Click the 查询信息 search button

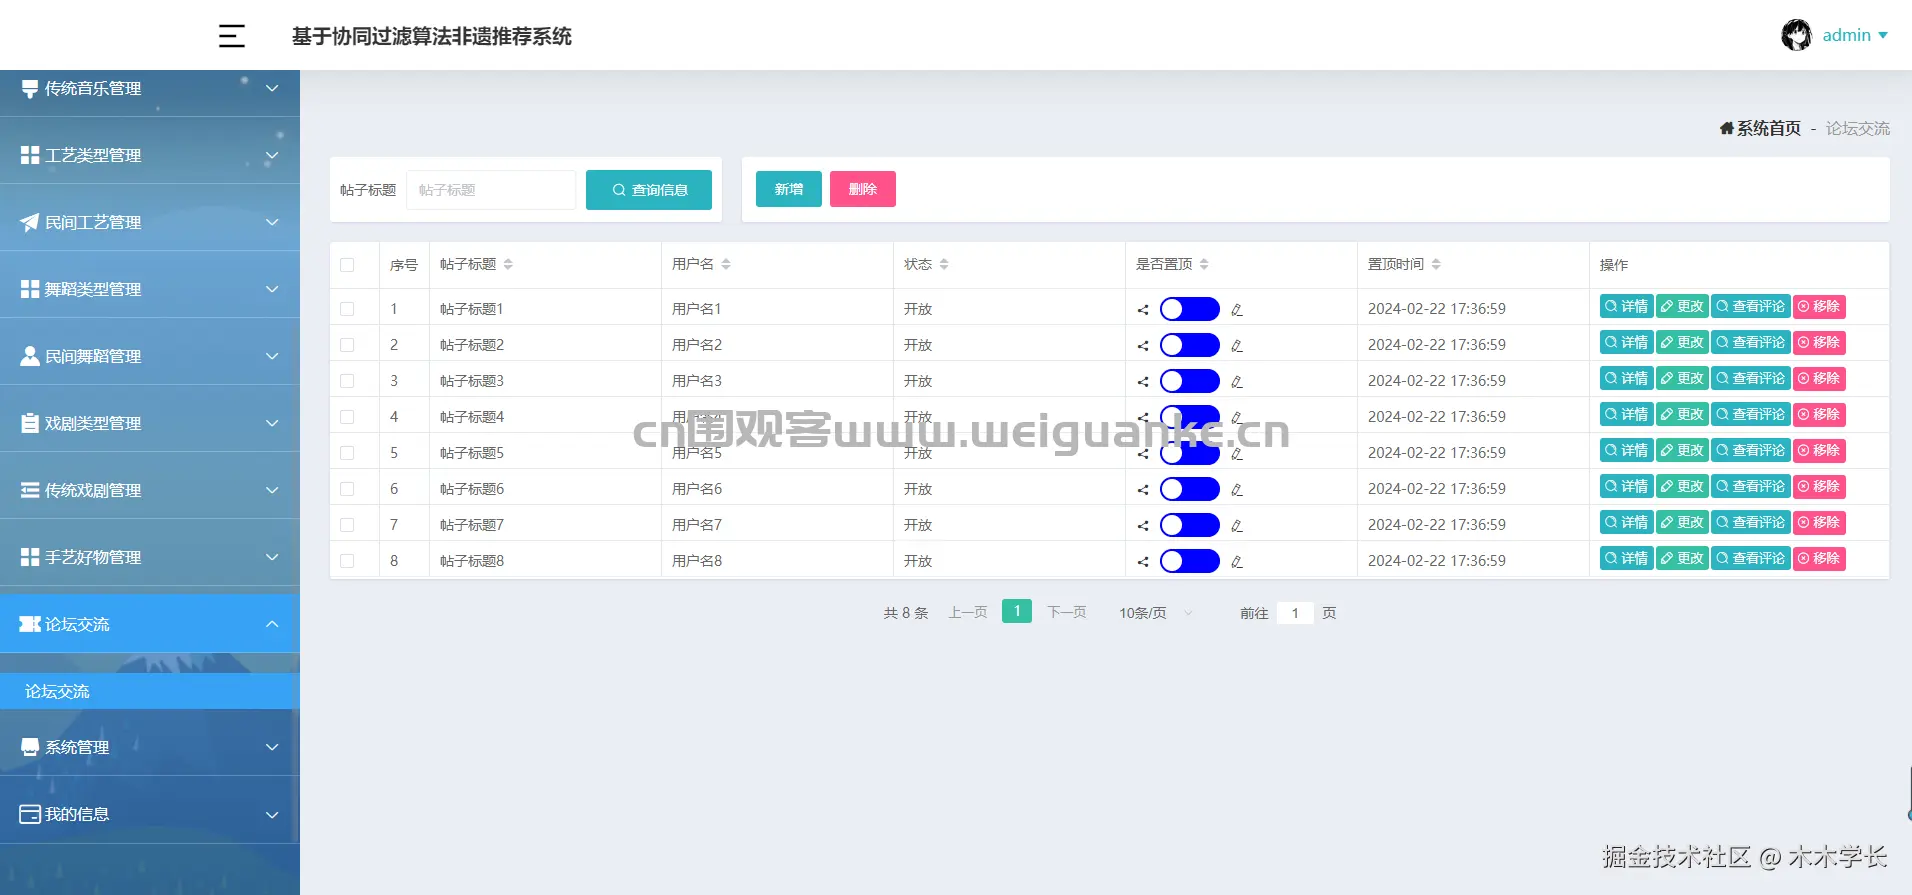(x=649, y=190)
